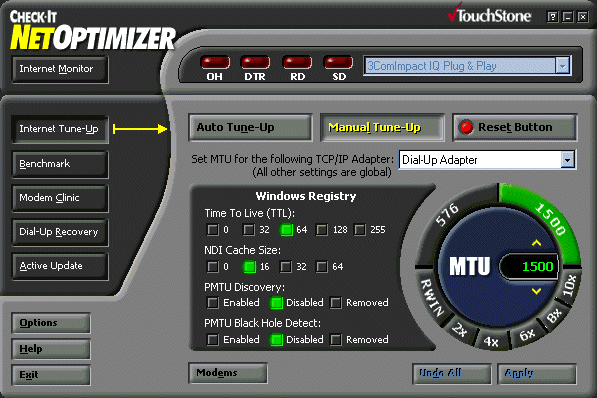
Task: Minimize the NetOptimizer window
Action: point(568,16)
